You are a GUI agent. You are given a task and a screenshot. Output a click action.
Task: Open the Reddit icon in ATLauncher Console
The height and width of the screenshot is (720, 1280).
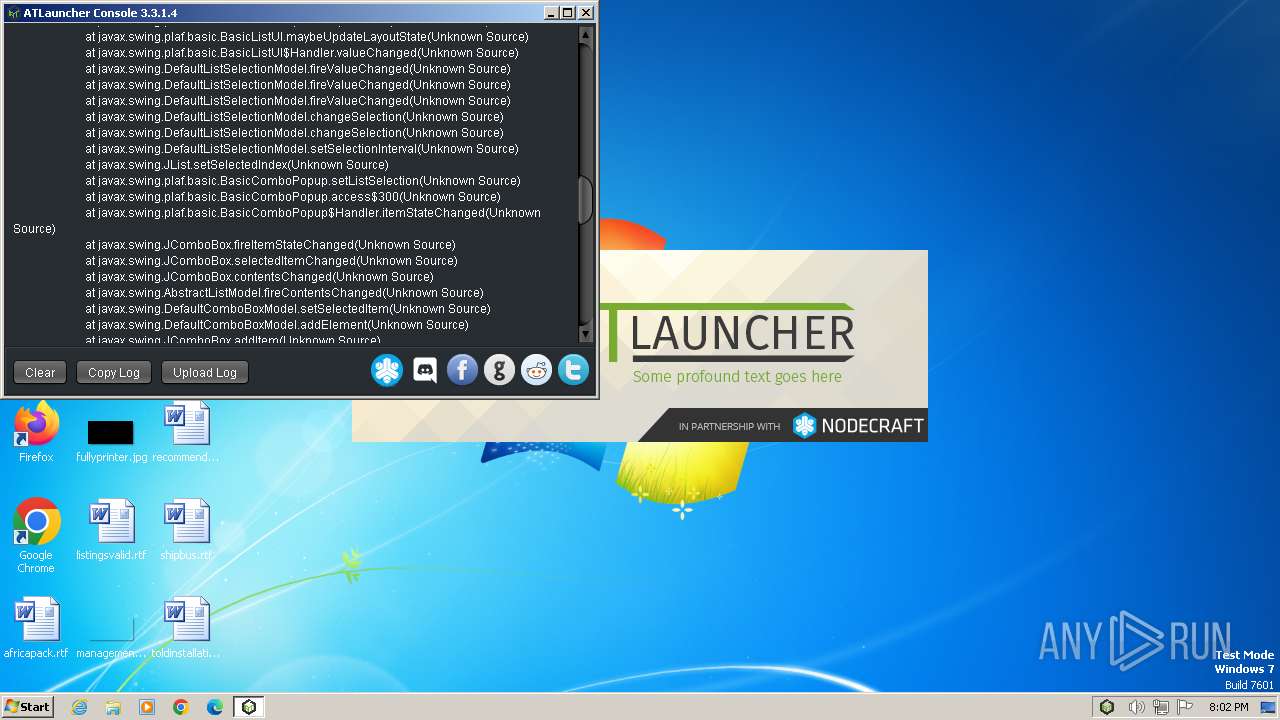(x=536, y=371)
